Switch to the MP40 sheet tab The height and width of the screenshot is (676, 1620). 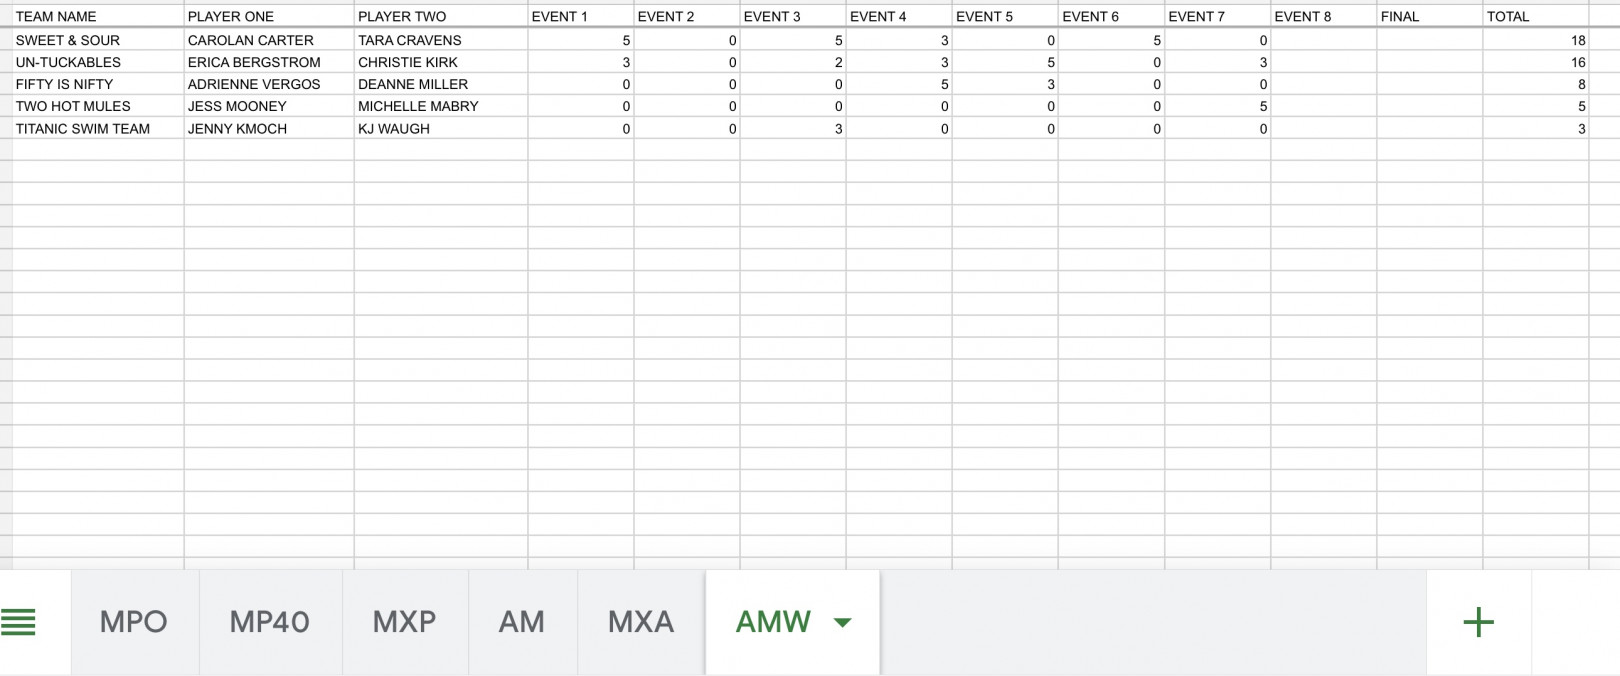(x=270, y=622)
